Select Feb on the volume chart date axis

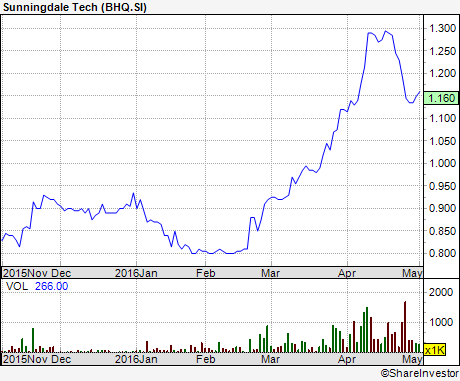[206, 359]
